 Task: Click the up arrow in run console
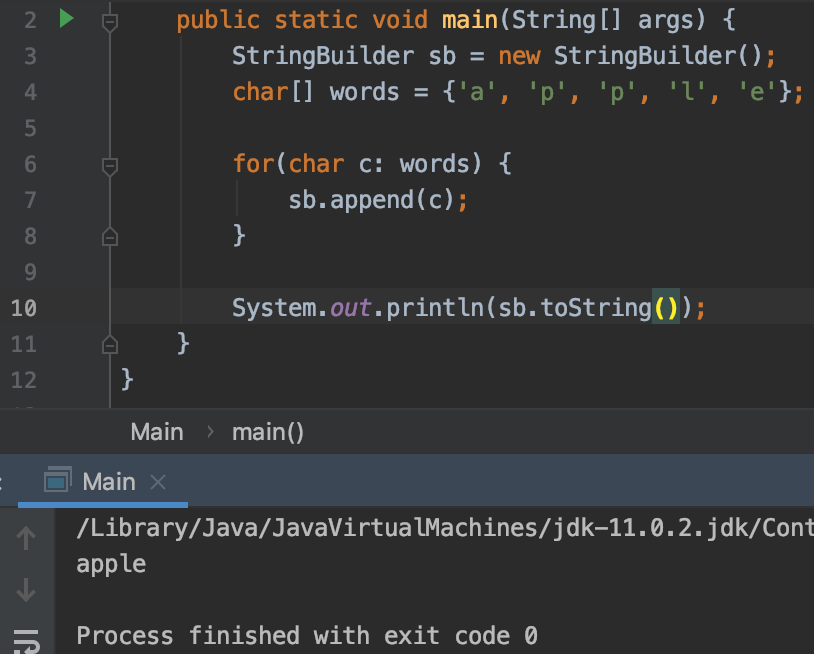[x=25, y=538]
